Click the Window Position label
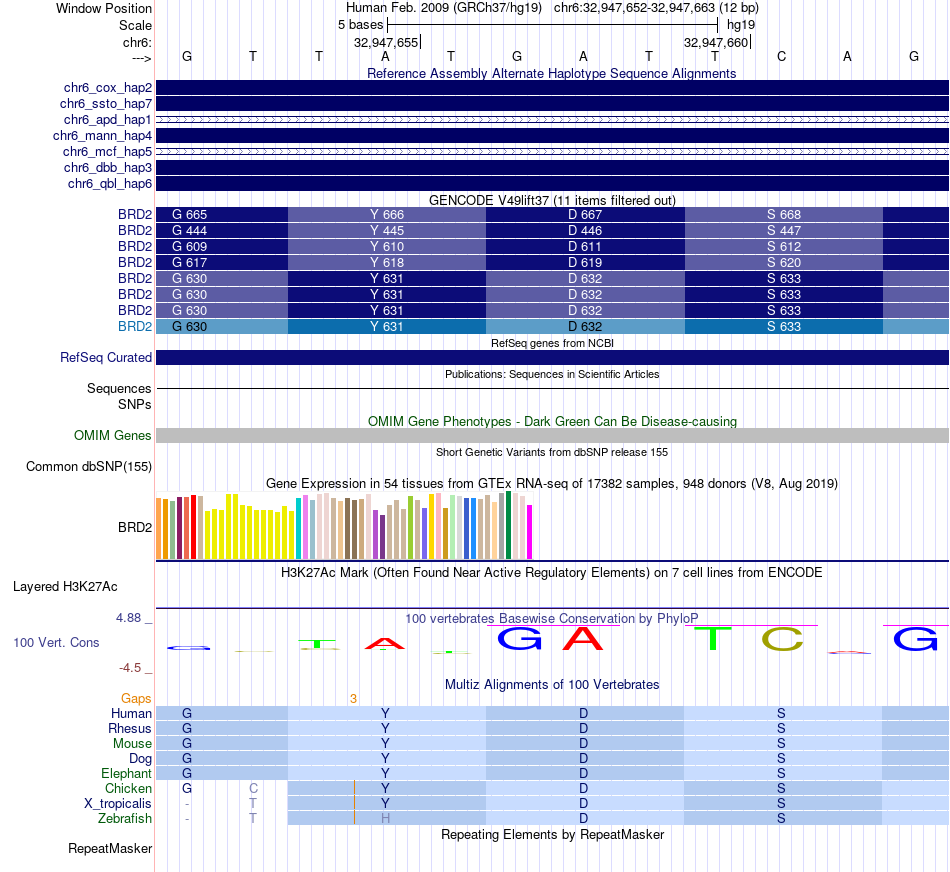The height and width of the screenshot is (872, 950). (104, 8)
